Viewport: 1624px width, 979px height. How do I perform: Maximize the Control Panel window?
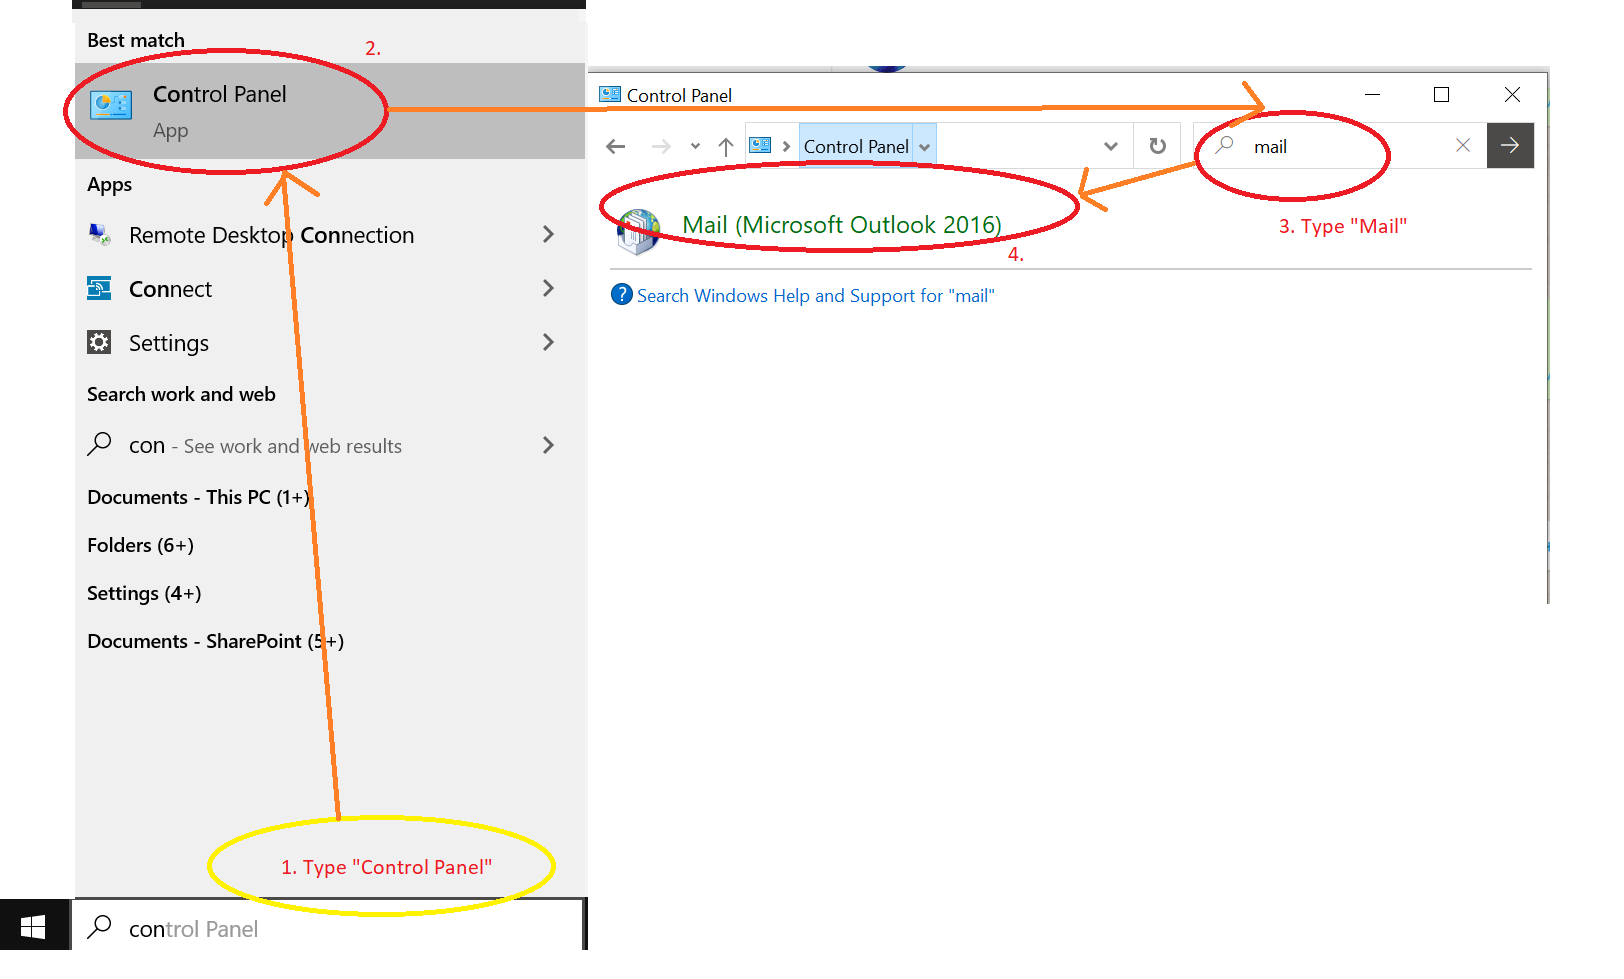1441,94
